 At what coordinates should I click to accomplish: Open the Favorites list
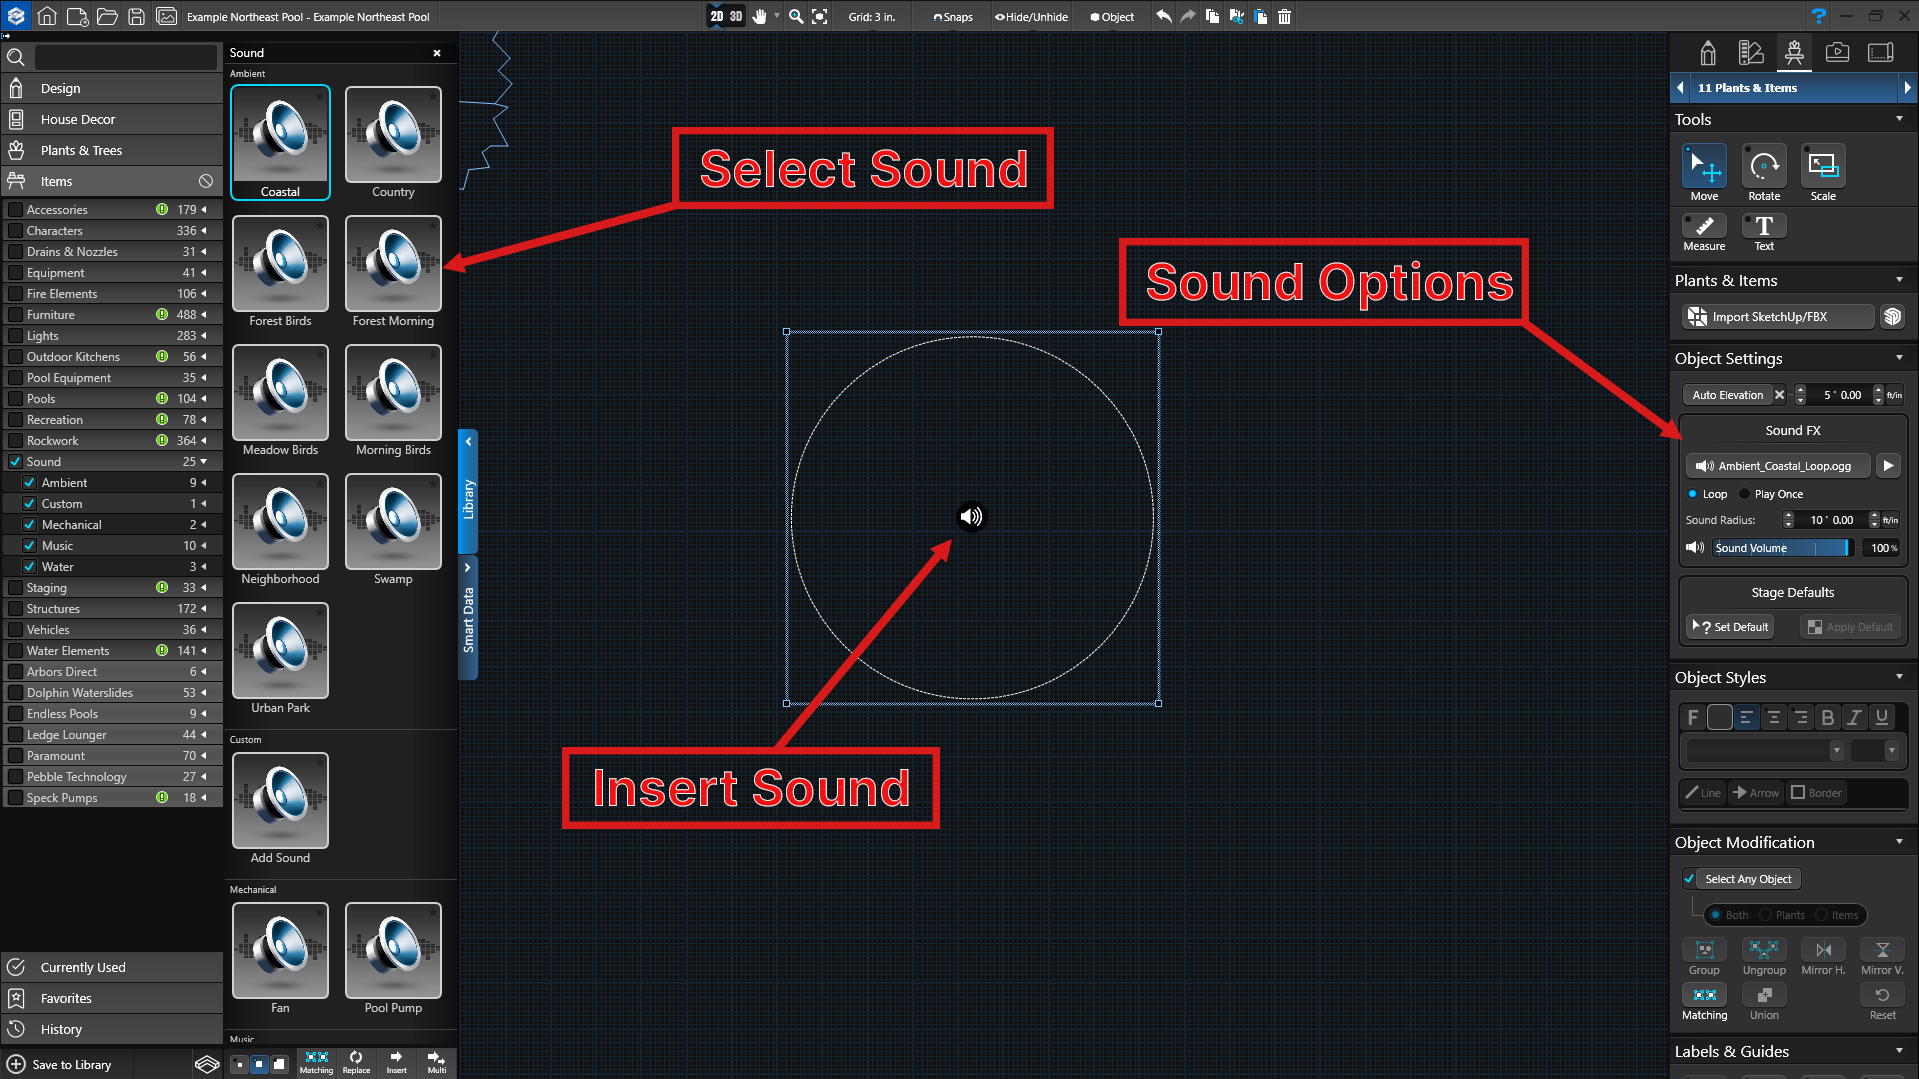(112, 998)
